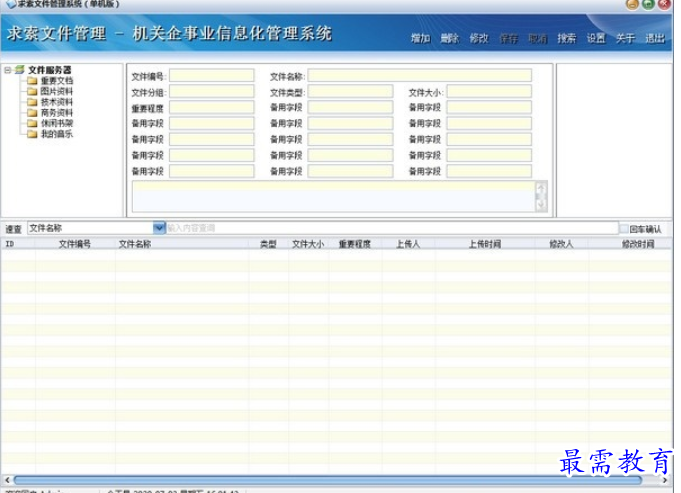
Task: Click the horizontal scrollbar right arrow
Action: coord(665,480)
